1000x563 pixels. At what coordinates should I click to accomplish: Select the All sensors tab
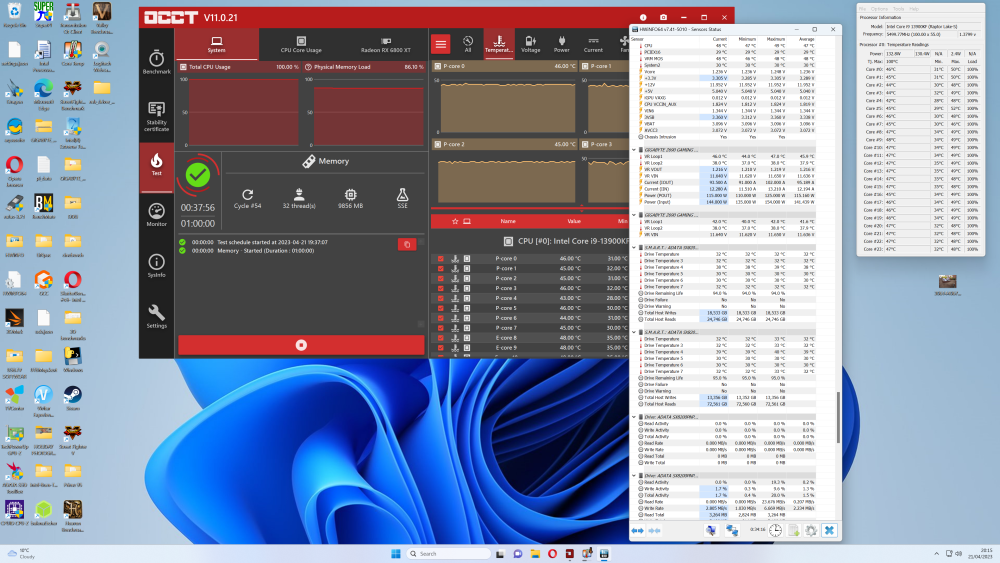click(467, 44)
